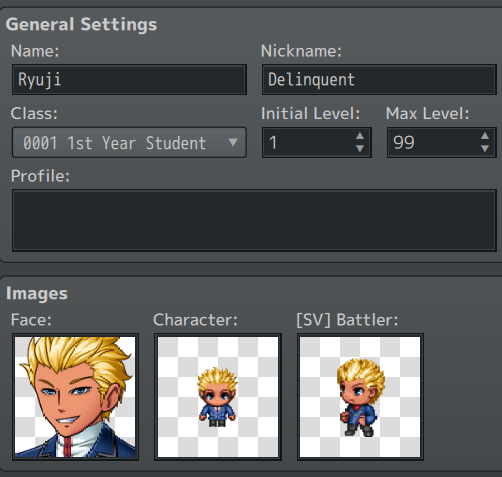Click the General Settings heading
Viewport: 502px width, 477px height.
(81, 25)
